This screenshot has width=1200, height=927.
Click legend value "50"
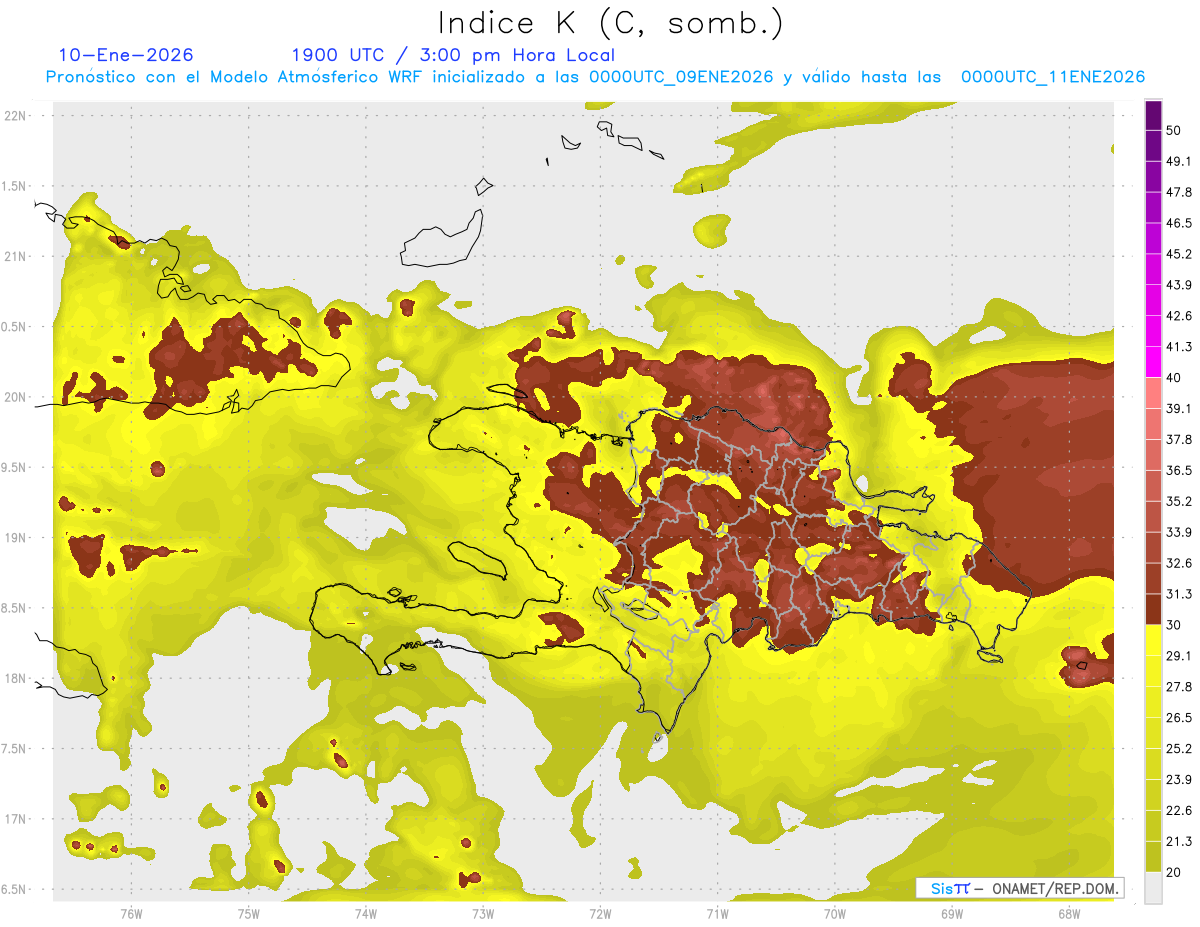pyautogui.click(x=1174, y=130)
